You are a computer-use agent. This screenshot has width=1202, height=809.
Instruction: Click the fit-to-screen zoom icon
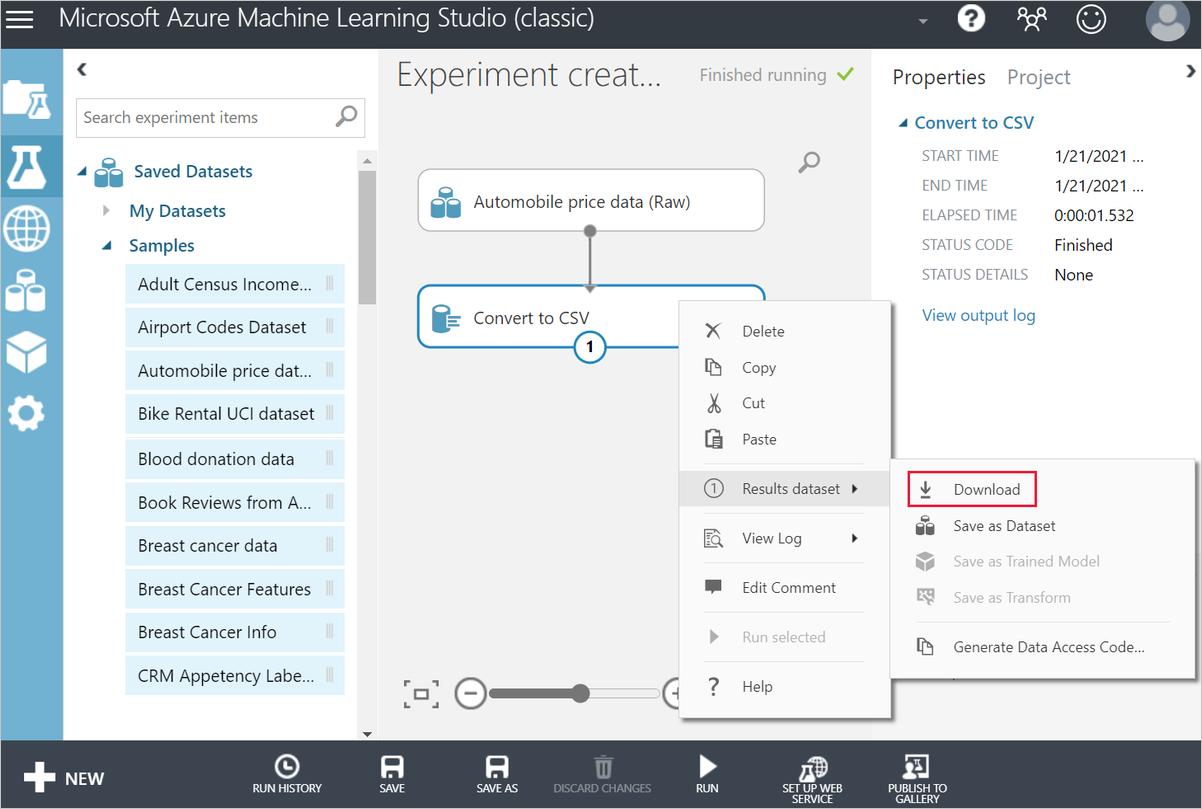tap(421, 693)
